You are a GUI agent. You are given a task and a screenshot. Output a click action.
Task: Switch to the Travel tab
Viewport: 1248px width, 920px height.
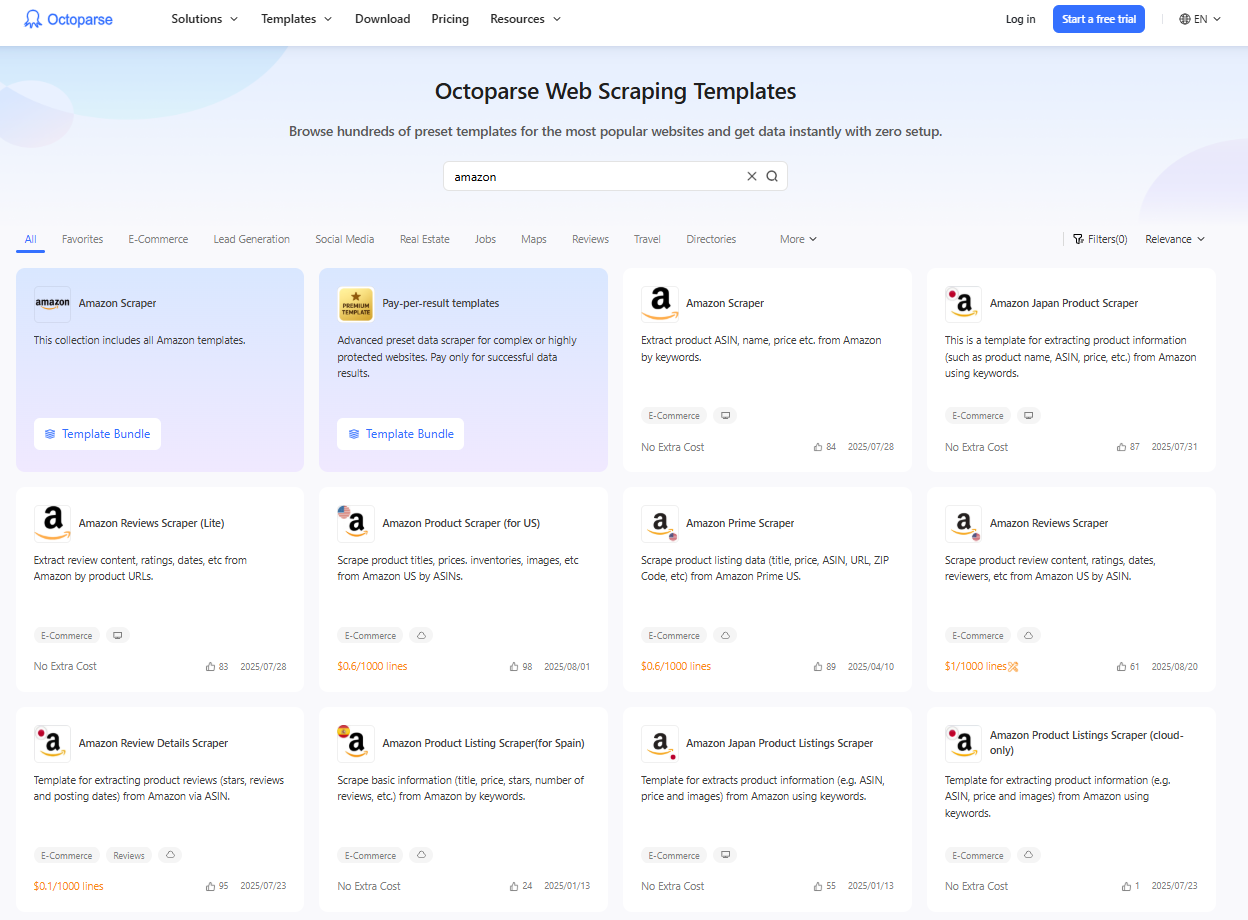pyautogui.click(x=647, y=239)
